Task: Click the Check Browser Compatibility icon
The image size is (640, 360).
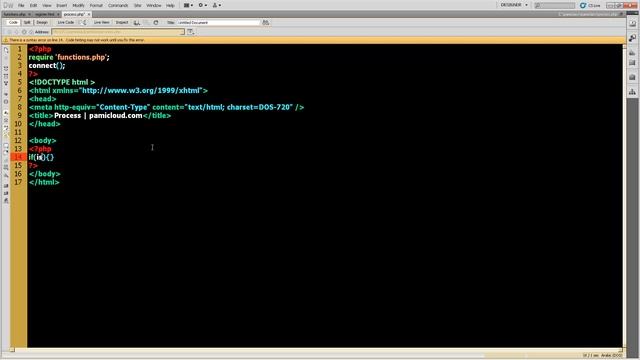Action: pos(266,22)
